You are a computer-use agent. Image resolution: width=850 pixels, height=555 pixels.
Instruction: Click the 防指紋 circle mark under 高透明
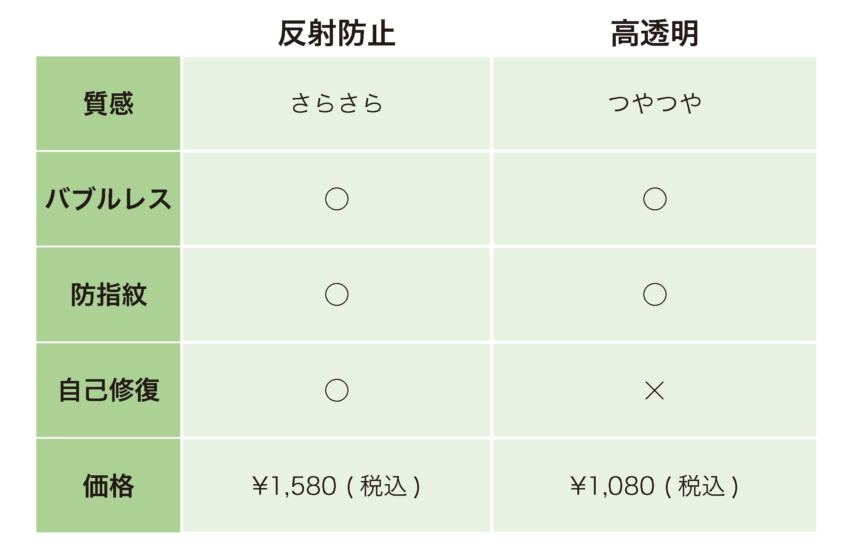pyautogui.click(x=654, y=295)
